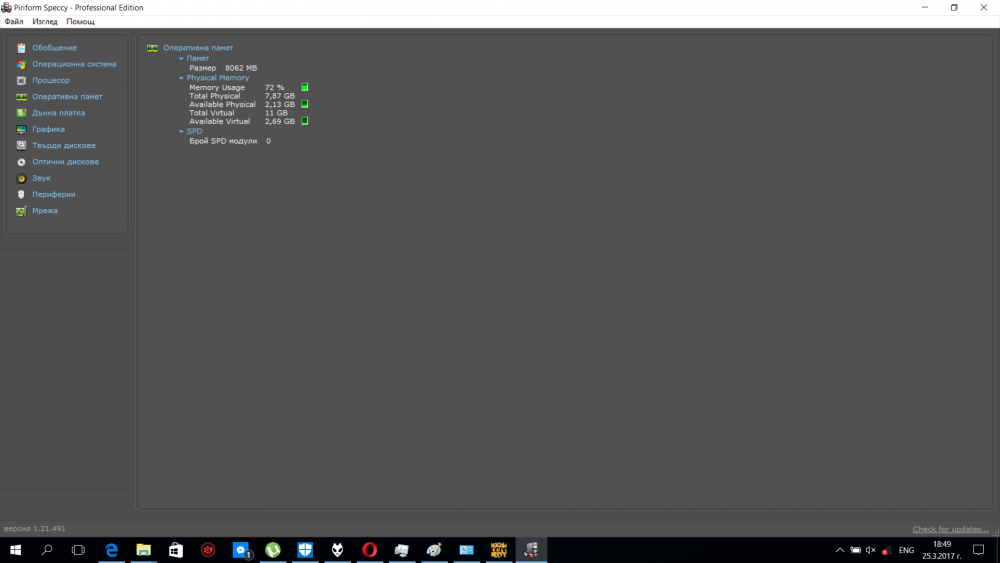Viewport: 1000px width, 563px height.
Task: Click the ENG language indicator
Action: 906,550
